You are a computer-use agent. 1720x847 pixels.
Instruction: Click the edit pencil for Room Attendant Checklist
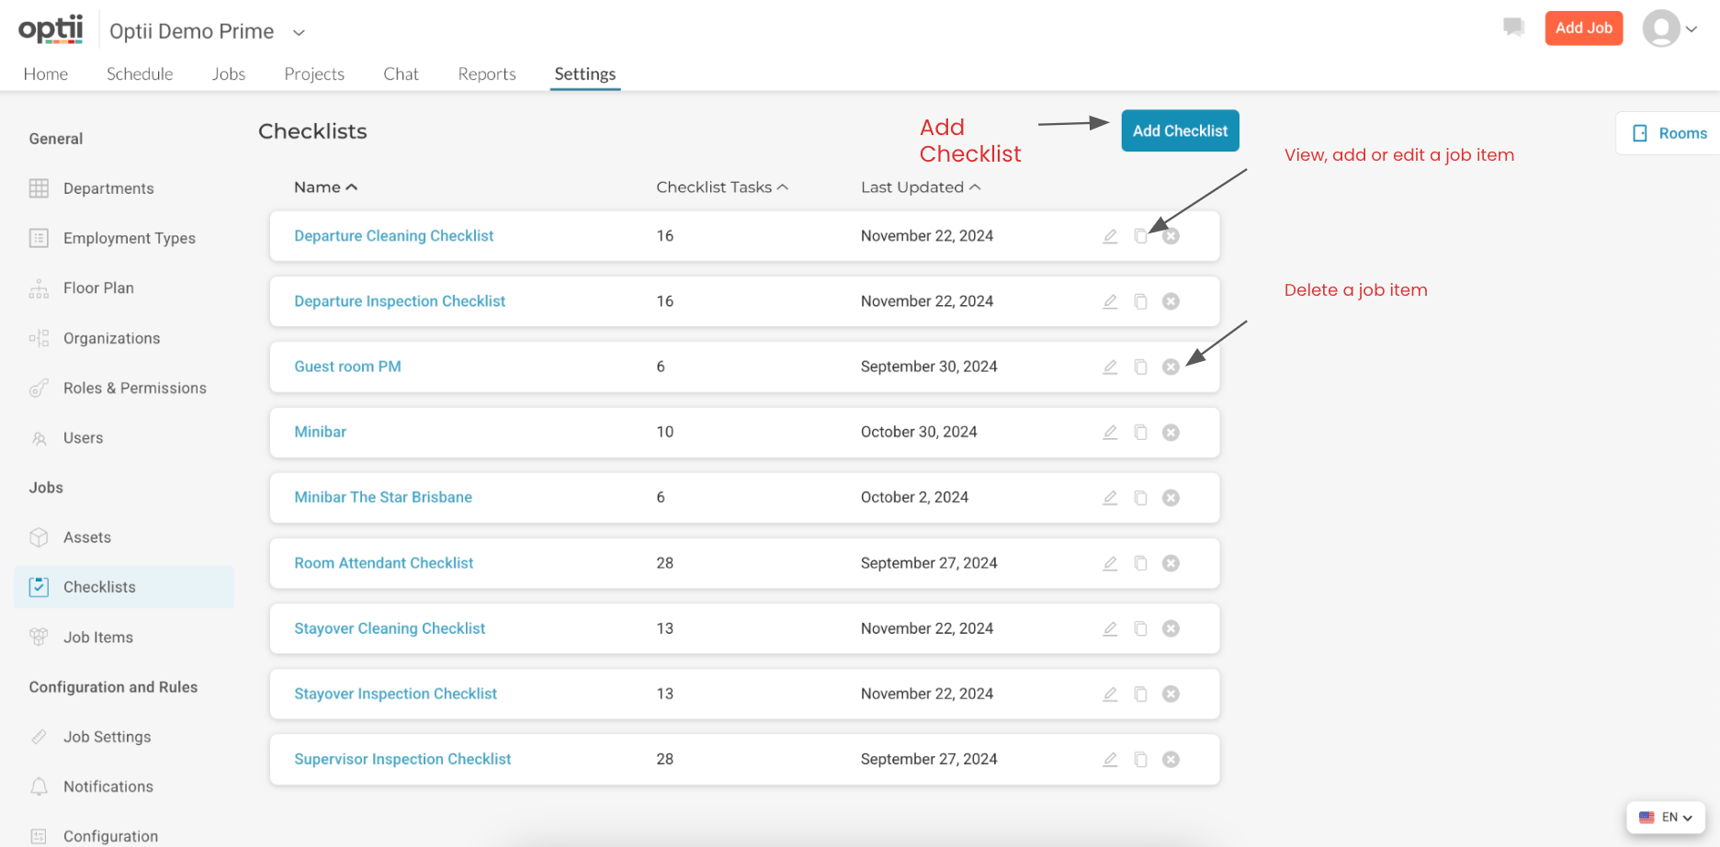(x=1110, y=564)
